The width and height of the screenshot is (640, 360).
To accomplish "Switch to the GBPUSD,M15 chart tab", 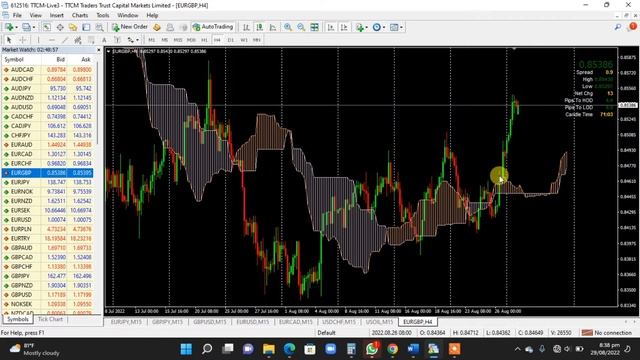I will pyautogui.click(x=209, y=322).
